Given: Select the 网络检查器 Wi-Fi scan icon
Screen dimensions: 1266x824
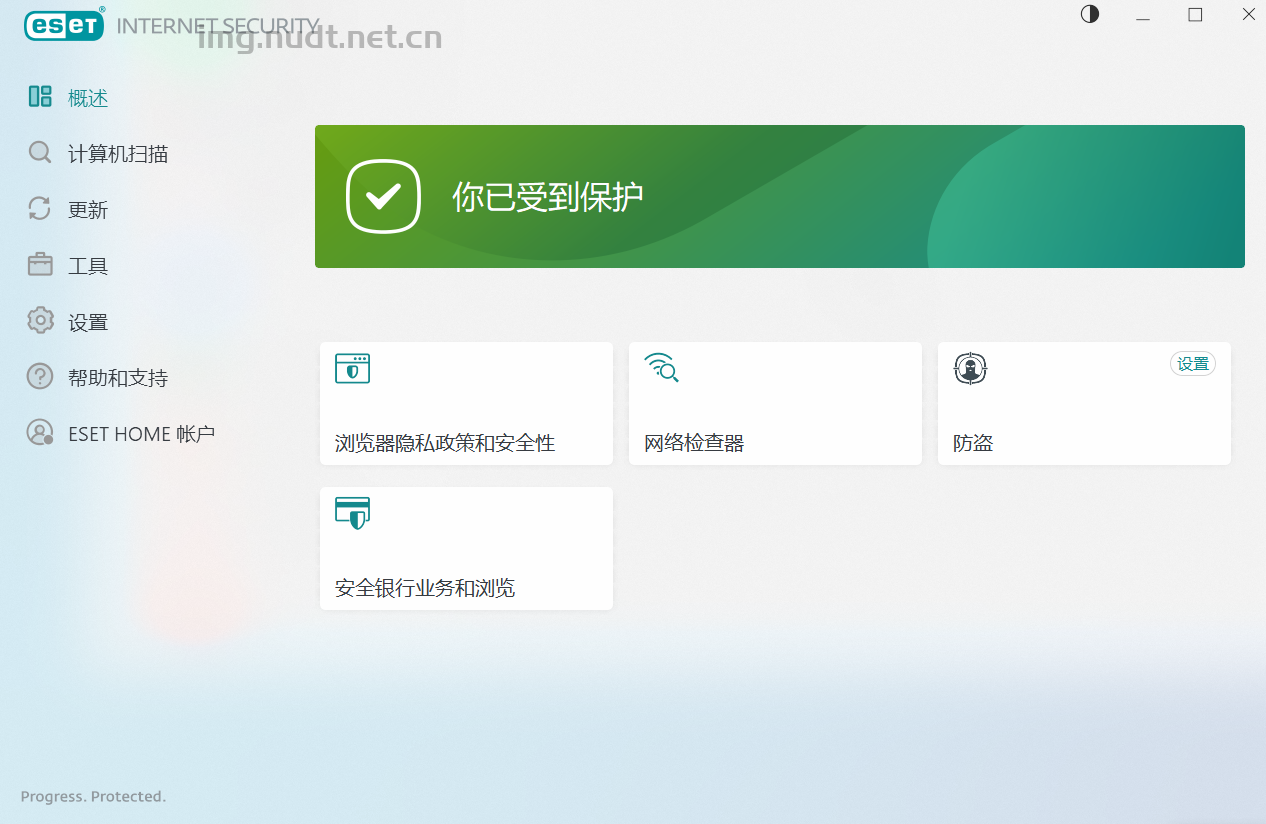Looking at the screenshot, I should [x=662, y=368].
